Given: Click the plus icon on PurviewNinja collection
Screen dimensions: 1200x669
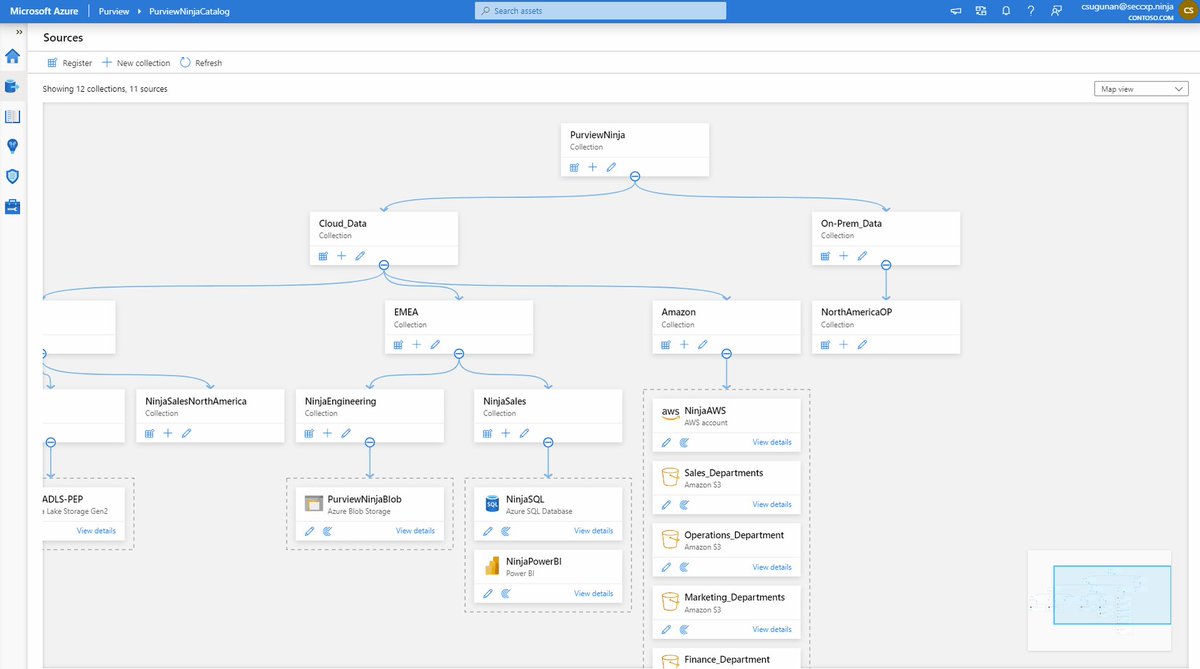Looking at the screenshot, I should pos(592,167).
